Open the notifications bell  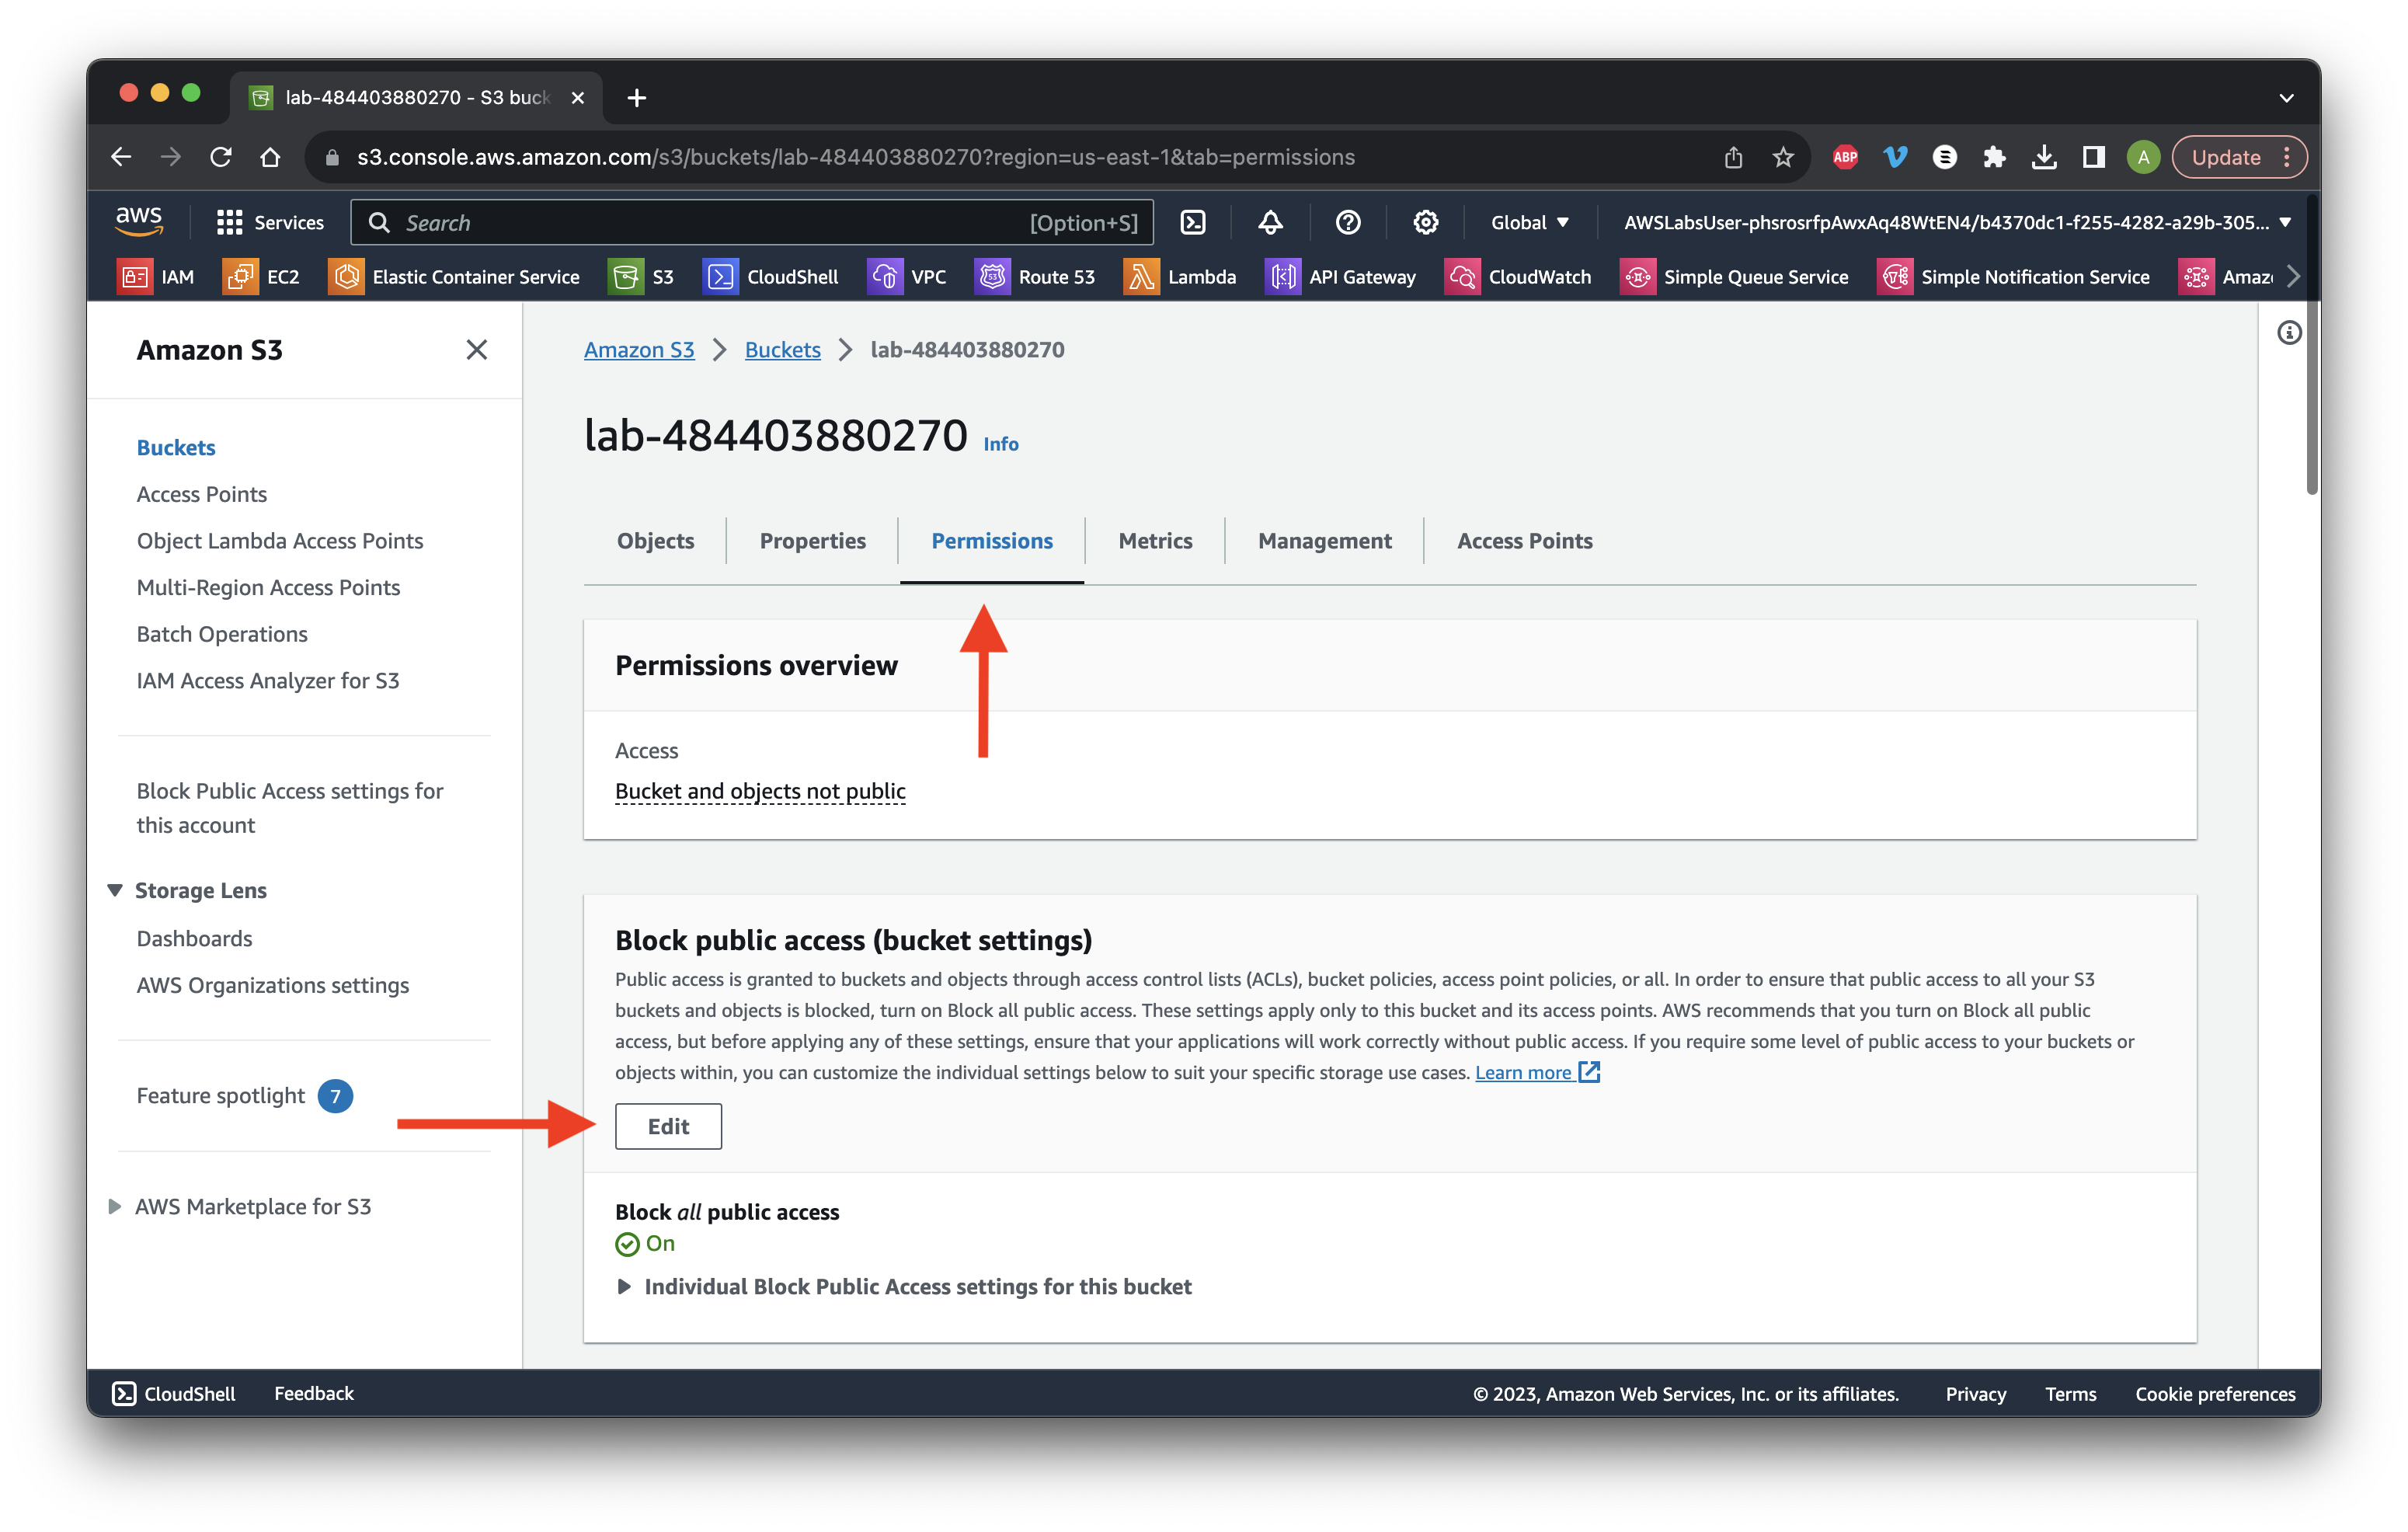point(1270,222)
